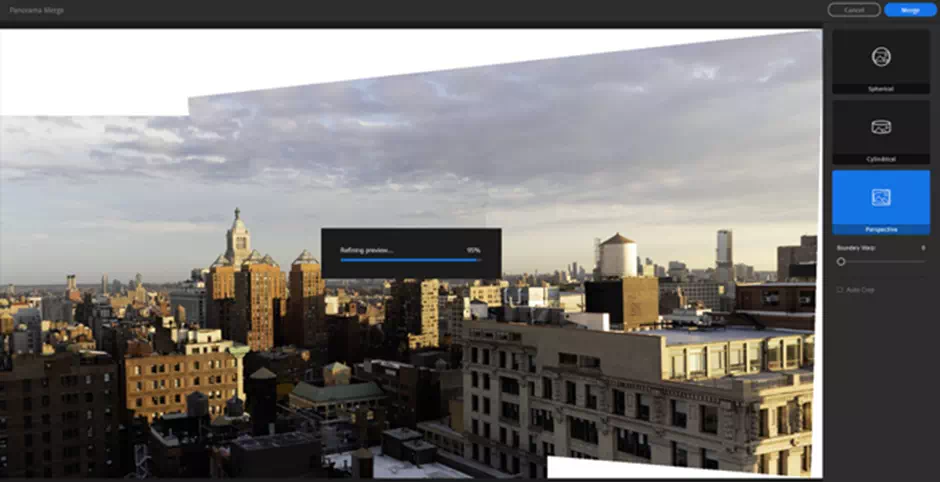Enable the Auto Crop checkbox
Screen dimensions: 940x482
coord(840,290)
